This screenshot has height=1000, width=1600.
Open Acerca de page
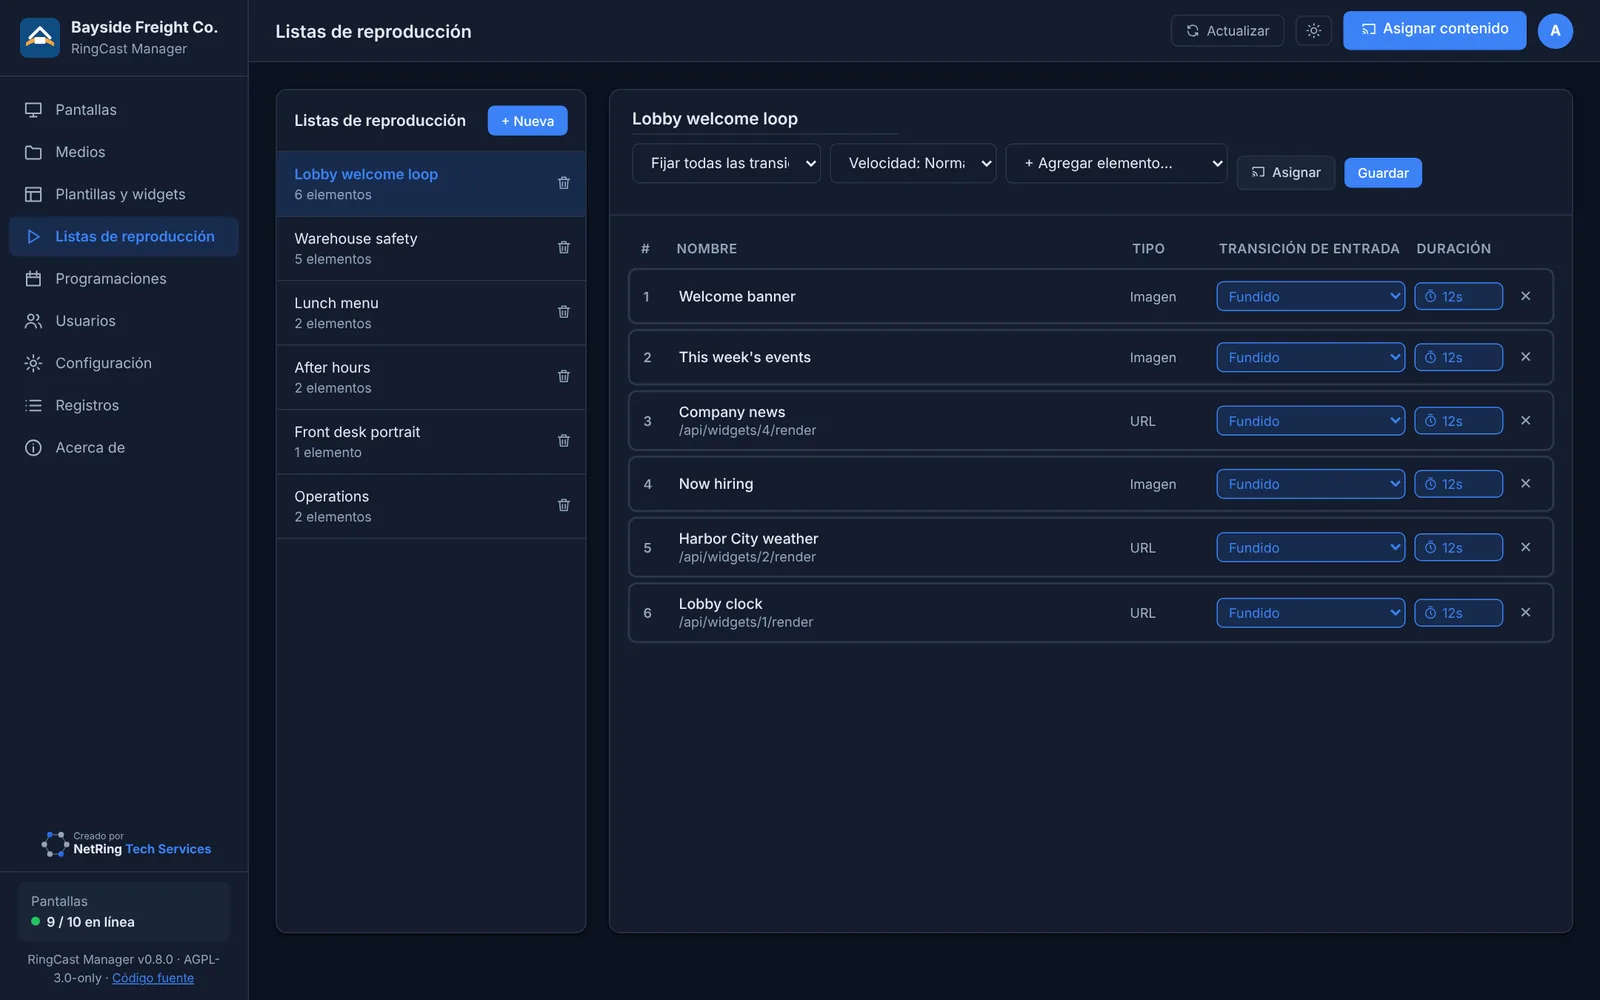pos(124,447)
